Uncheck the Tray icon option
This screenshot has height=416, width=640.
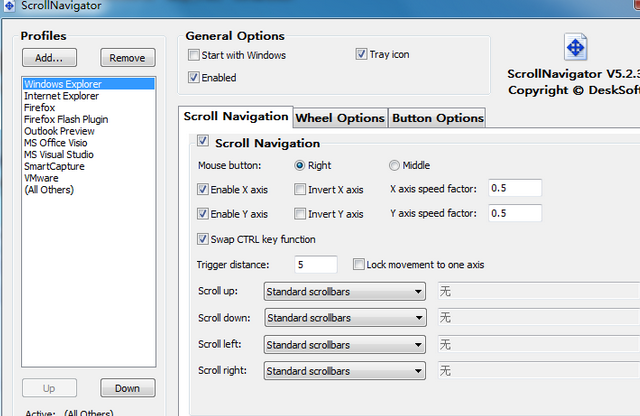click(361, 54)
